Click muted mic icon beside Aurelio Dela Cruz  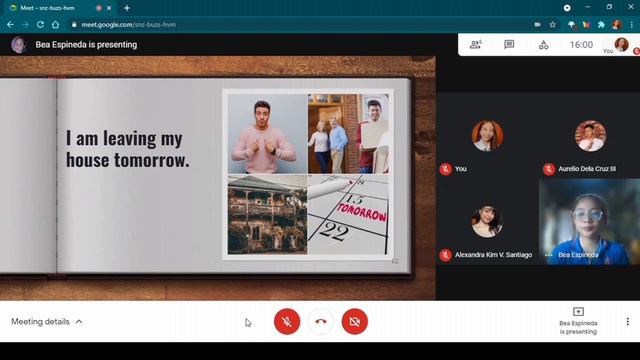pos(549,169)
